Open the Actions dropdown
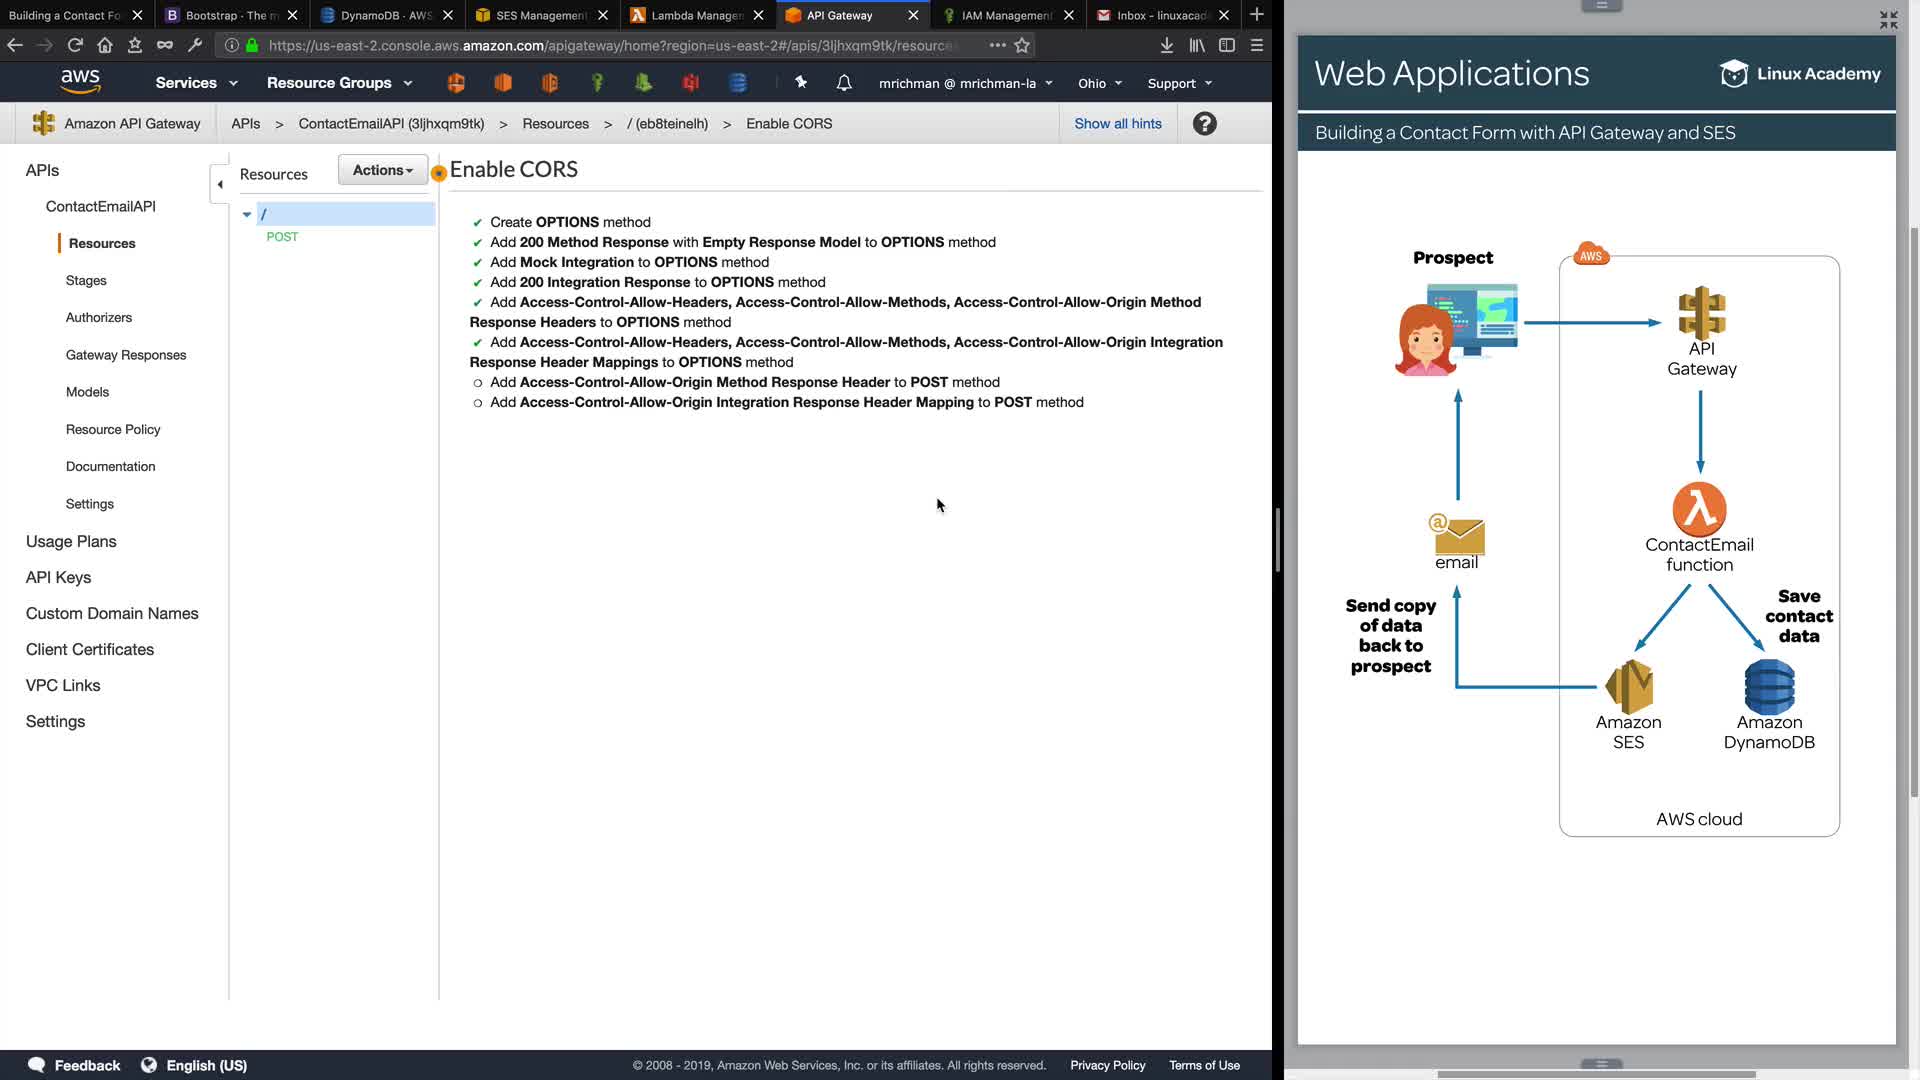 (x=382, y=170)
